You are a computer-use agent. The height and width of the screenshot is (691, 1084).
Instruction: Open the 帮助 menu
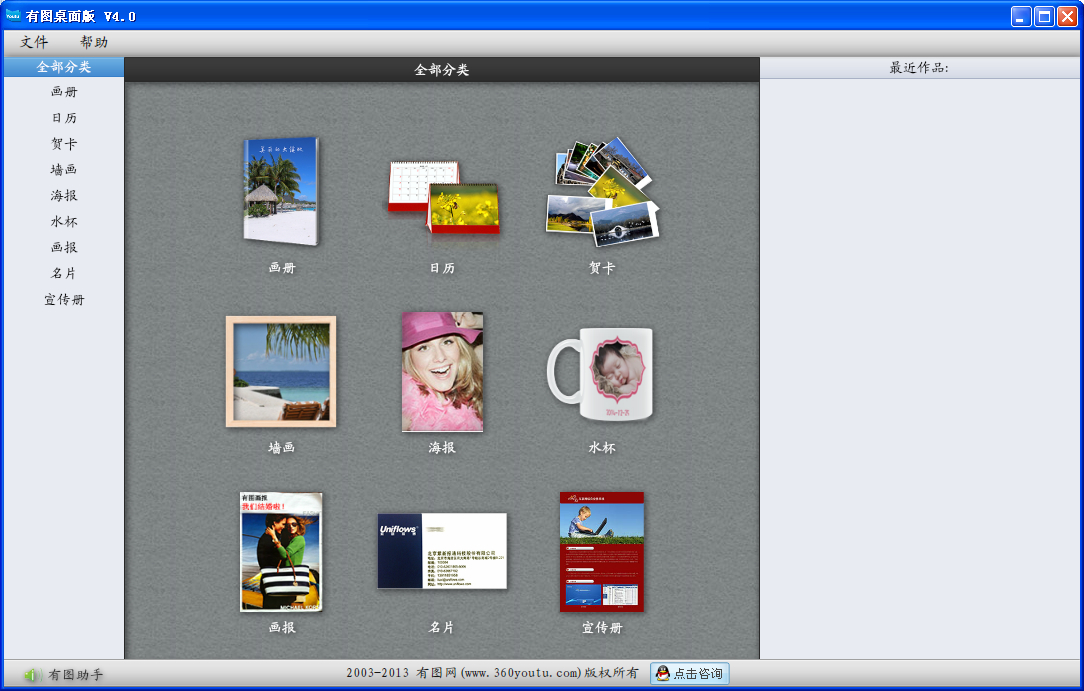coord(94,42)
